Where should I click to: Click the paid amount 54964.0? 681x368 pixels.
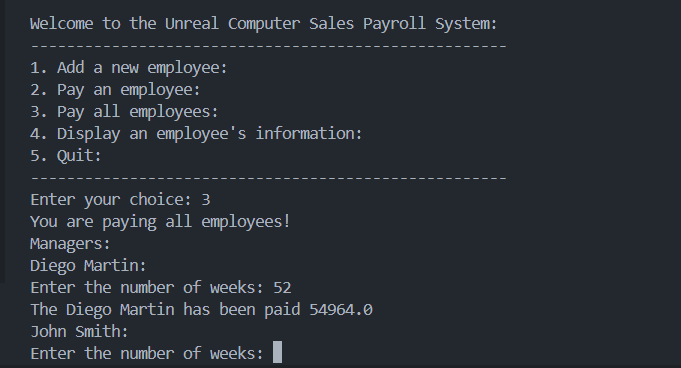pyautogui.click(x=341, y=310)
